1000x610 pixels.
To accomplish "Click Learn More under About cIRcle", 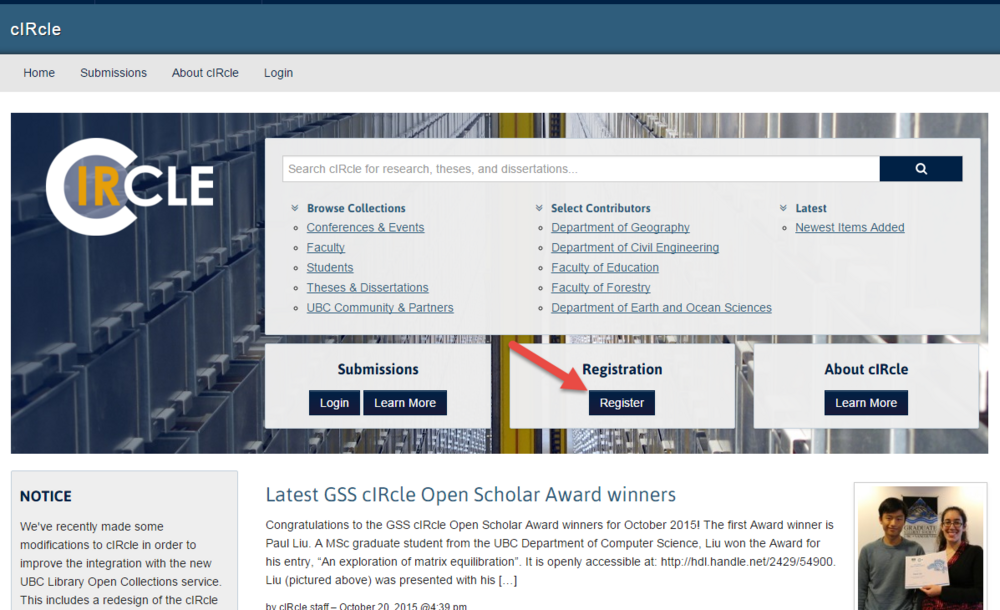I will click(865, 403).
